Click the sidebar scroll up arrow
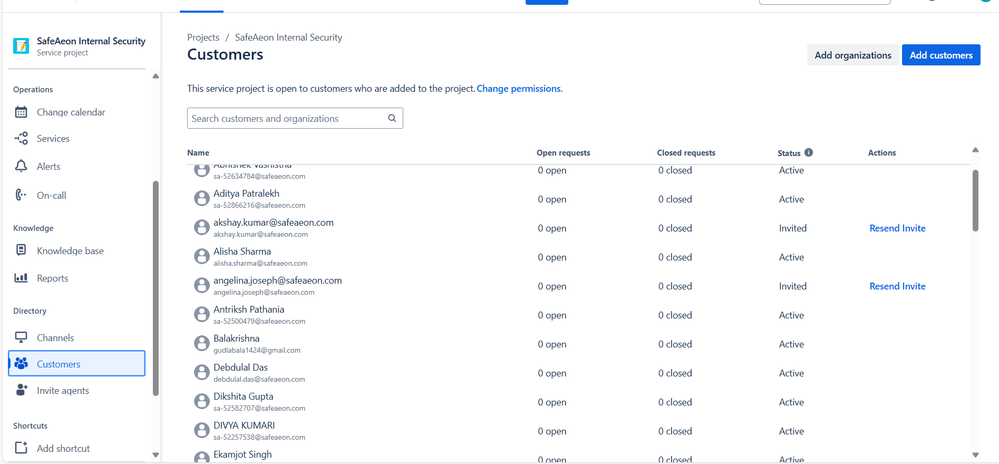This screenshot has width=999, height=464. coord(155,76)
